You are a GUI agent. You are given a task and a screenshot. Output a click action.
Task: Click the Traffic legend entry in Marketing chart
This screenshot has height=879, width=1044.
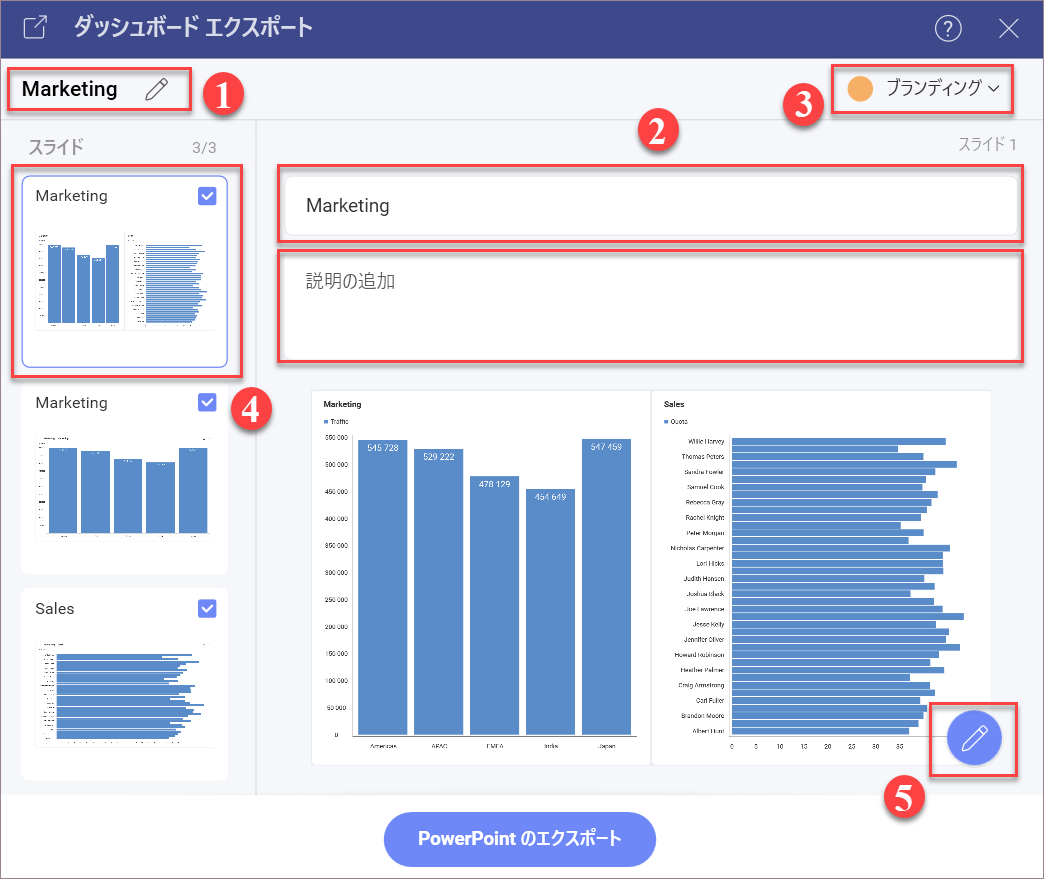[x=336, y=422]
